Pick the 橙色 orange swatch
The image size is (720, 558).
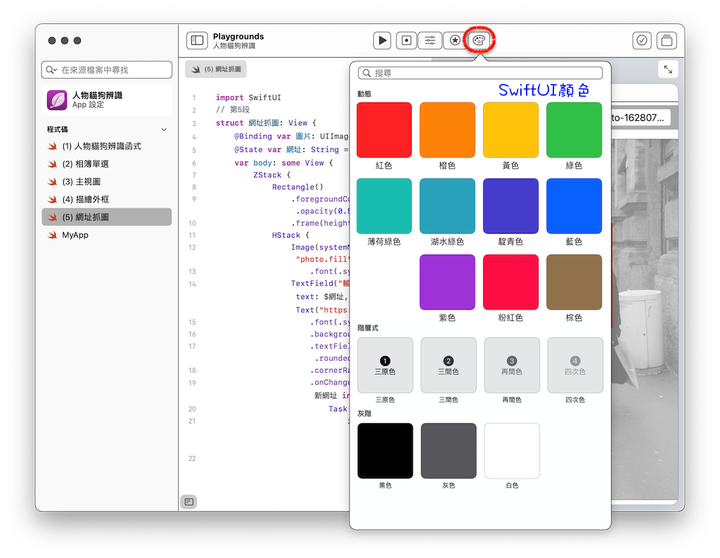447,130
